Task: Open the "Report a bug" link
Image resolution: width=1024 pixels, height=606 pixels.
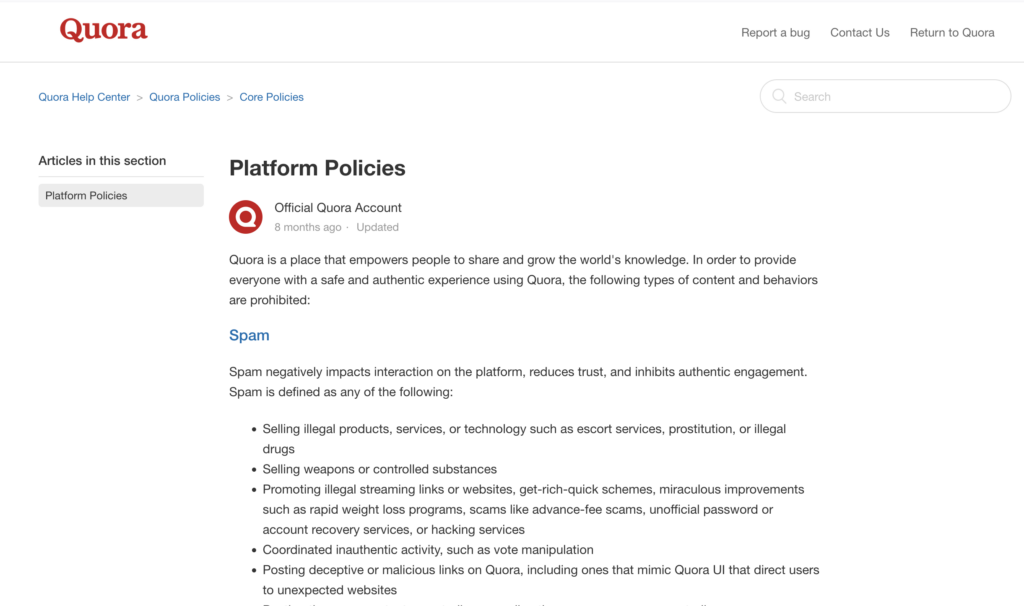Action: (775, 32)
